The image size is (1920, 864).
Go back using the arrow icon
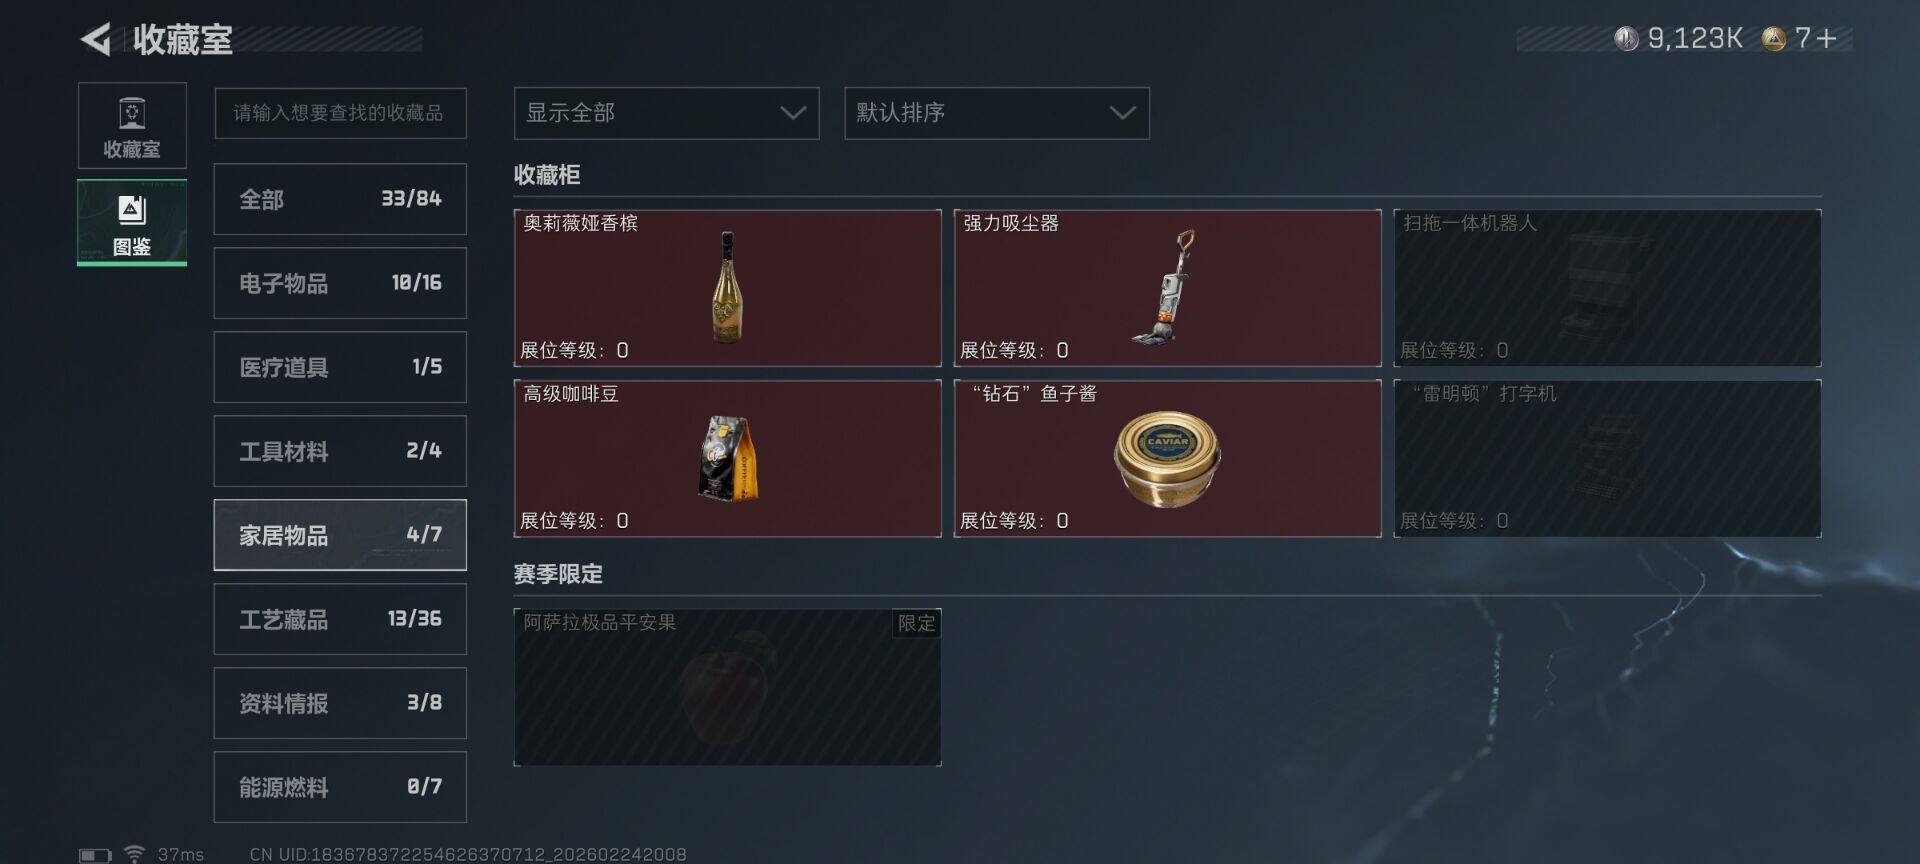pyautogui.click(x=96, y=39)
